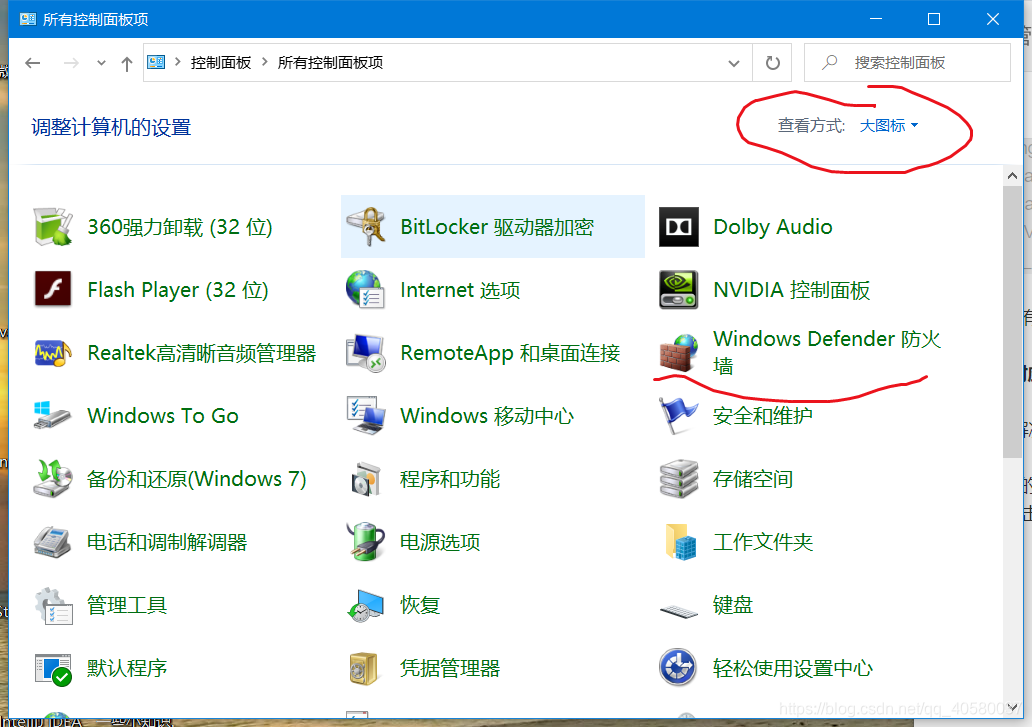Expand the chevron before 控制面板 breadcrumb
This screenshot has height=727, width=1032.
(177, 62)
